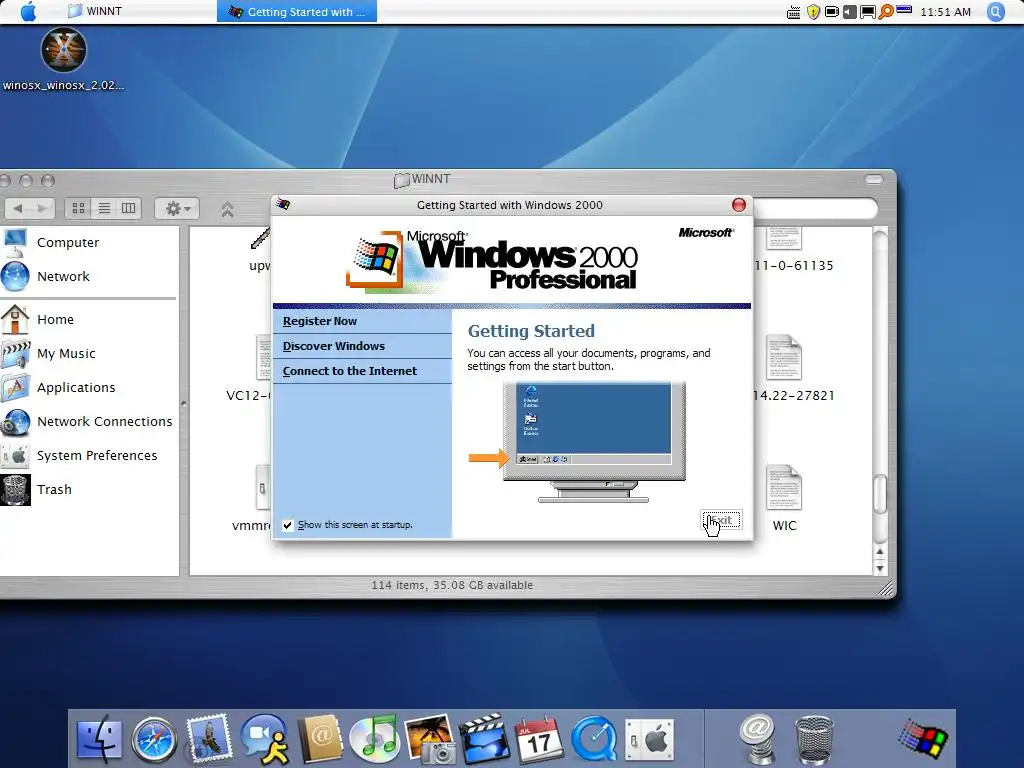Click the shield security tray icon
The image size is (1024, 768).
coord(813,12)
